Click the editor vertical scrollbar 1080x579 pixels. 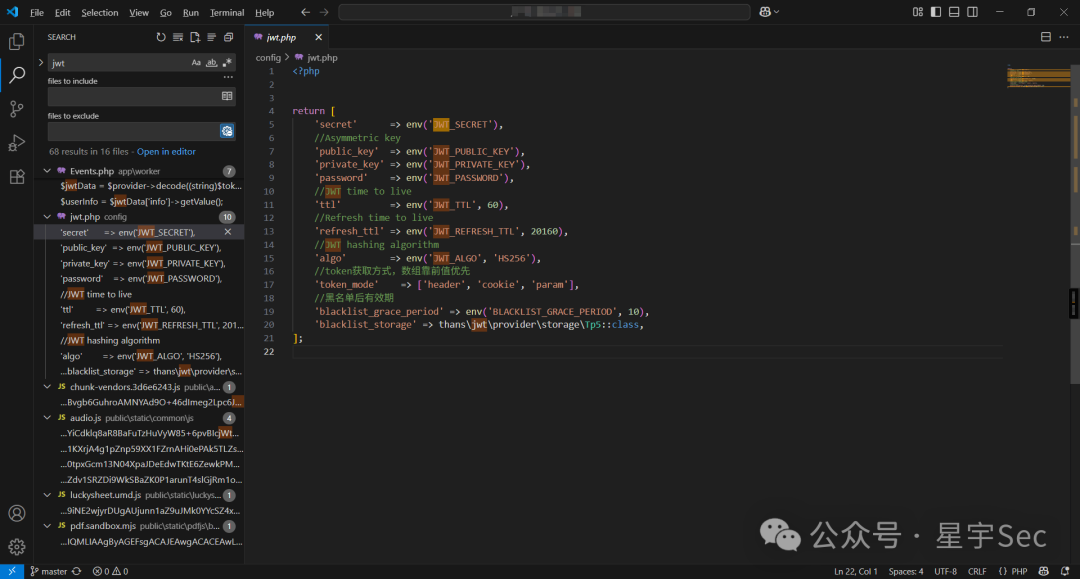click(x=1075, y=224)
